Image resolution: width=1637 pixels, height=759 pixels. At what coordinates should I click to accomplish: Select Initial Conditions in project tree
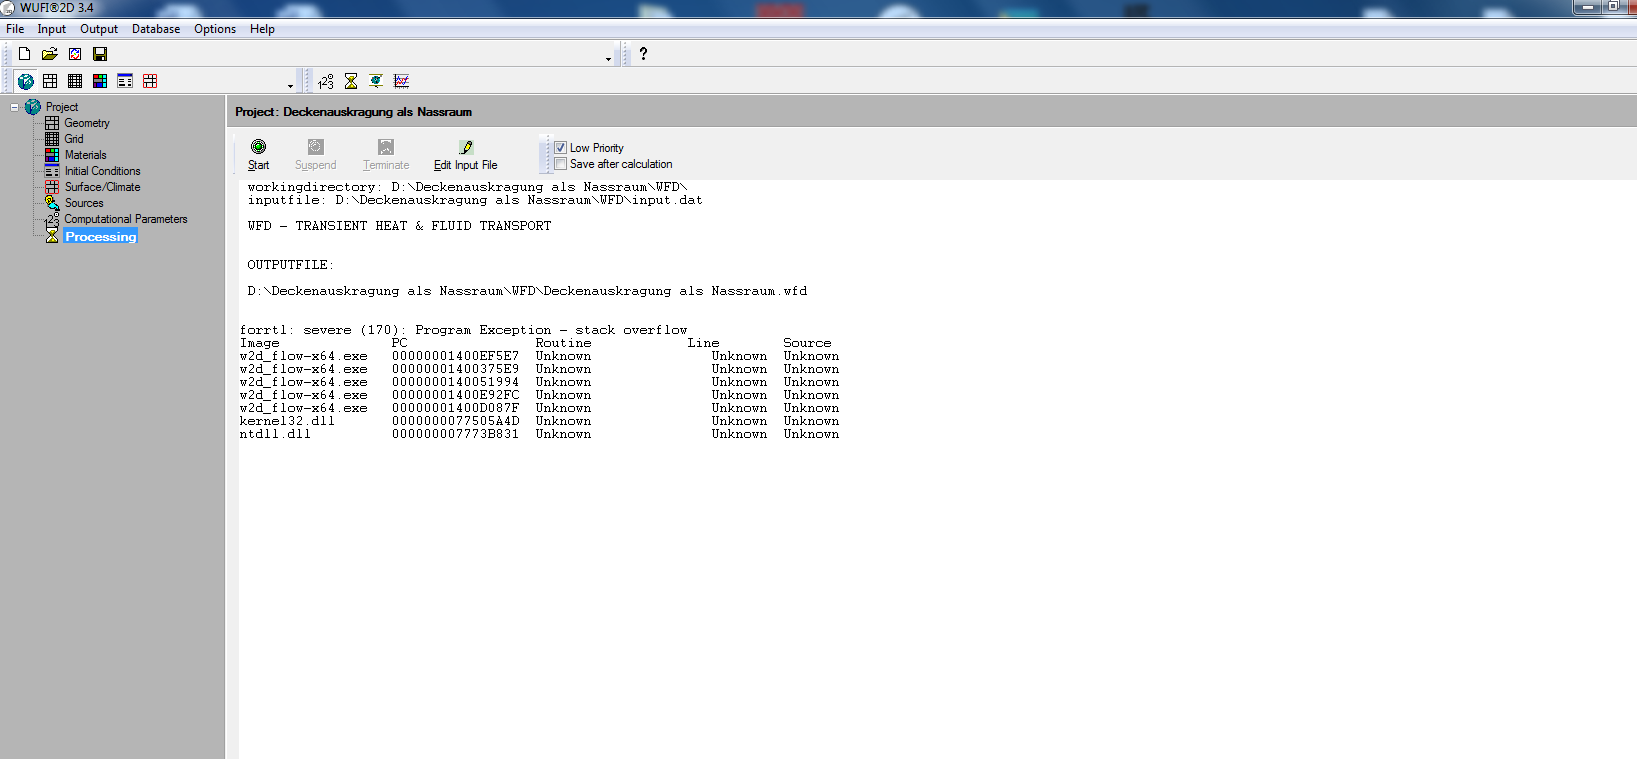pos(102,171)
